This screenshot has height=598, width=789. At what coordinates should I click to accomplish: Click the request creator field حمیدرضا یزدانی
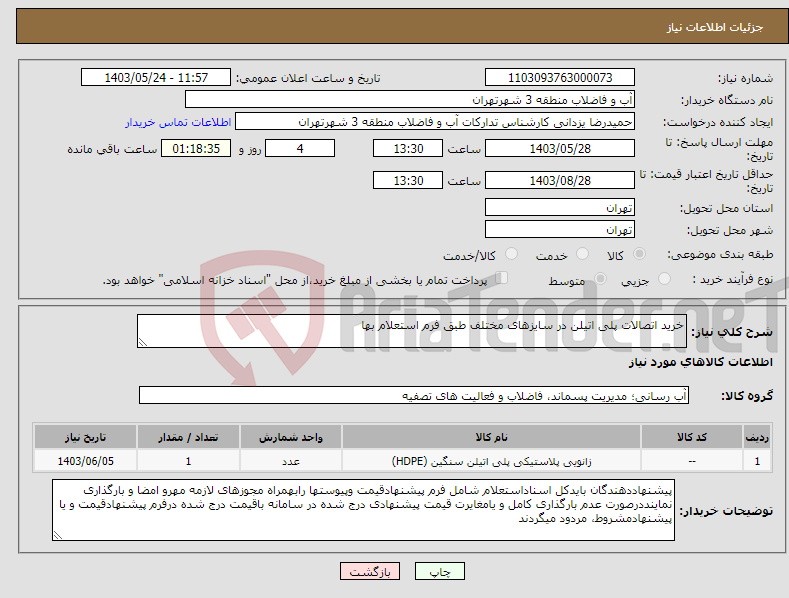435,121
